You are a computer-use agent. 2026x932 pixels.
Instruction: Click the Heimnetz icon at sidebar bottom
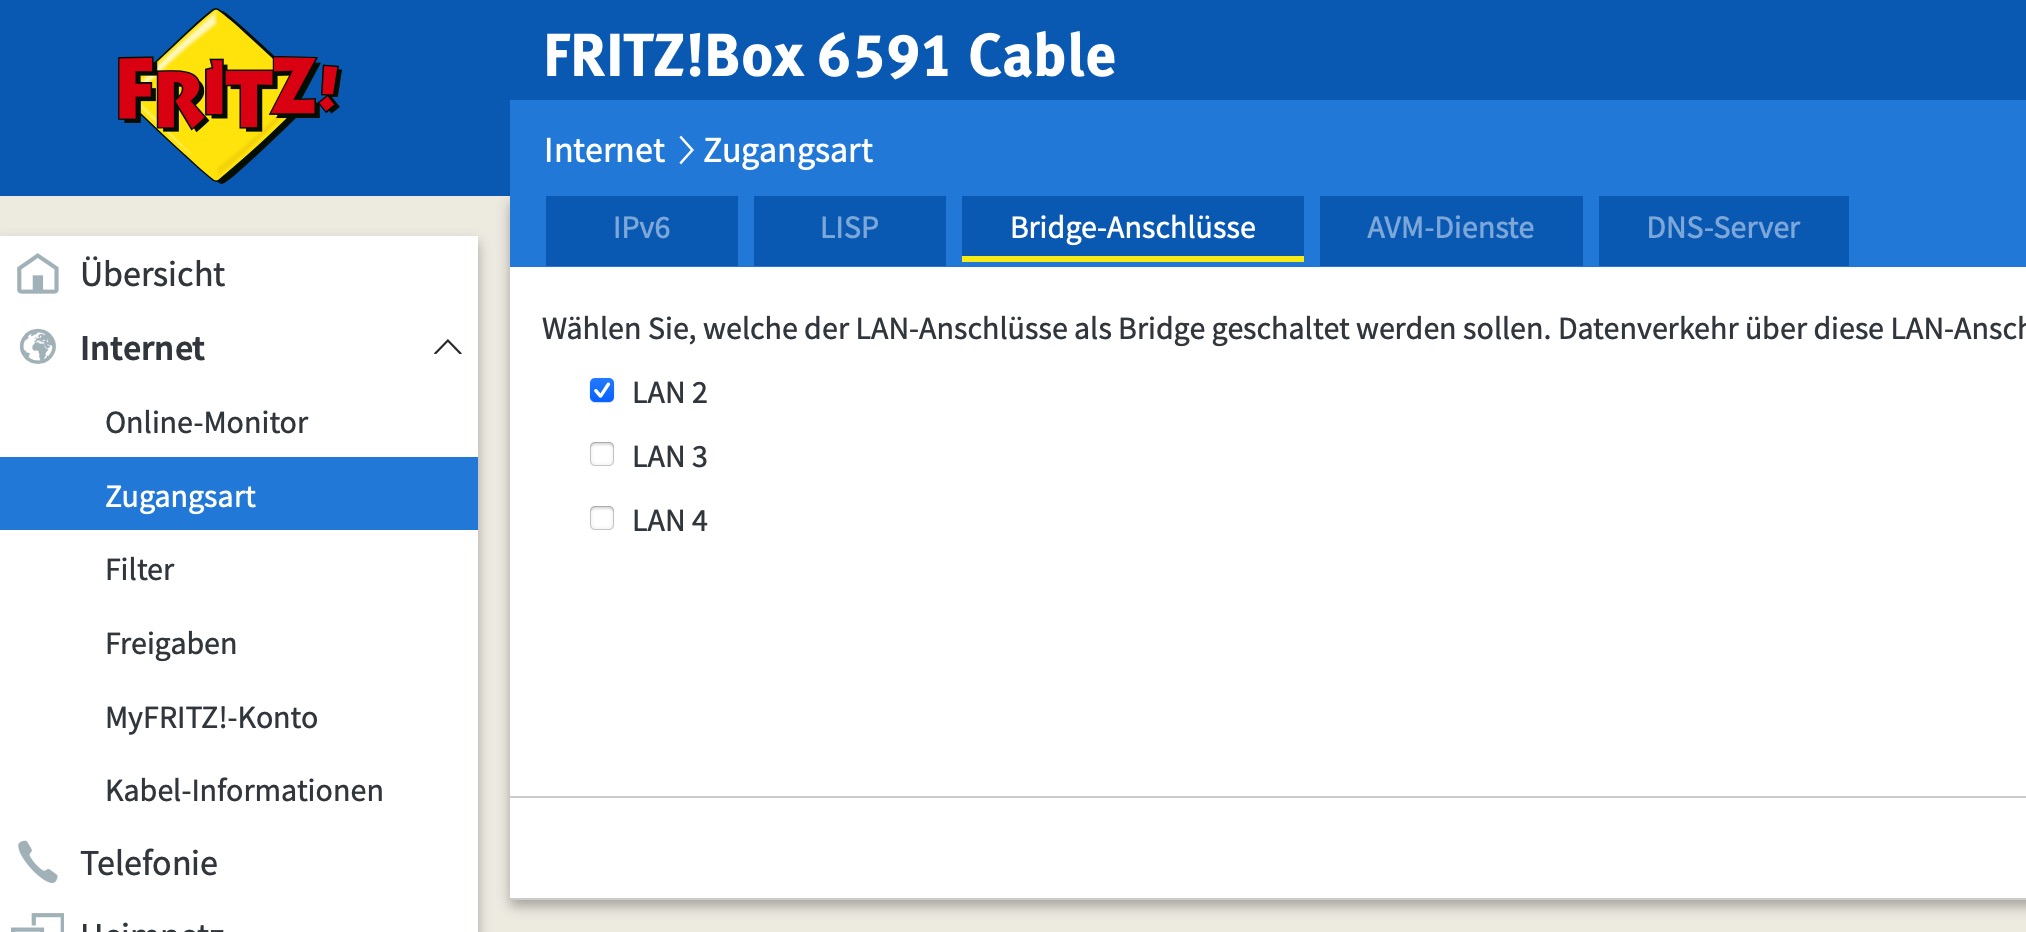click(x=38, y=922)
